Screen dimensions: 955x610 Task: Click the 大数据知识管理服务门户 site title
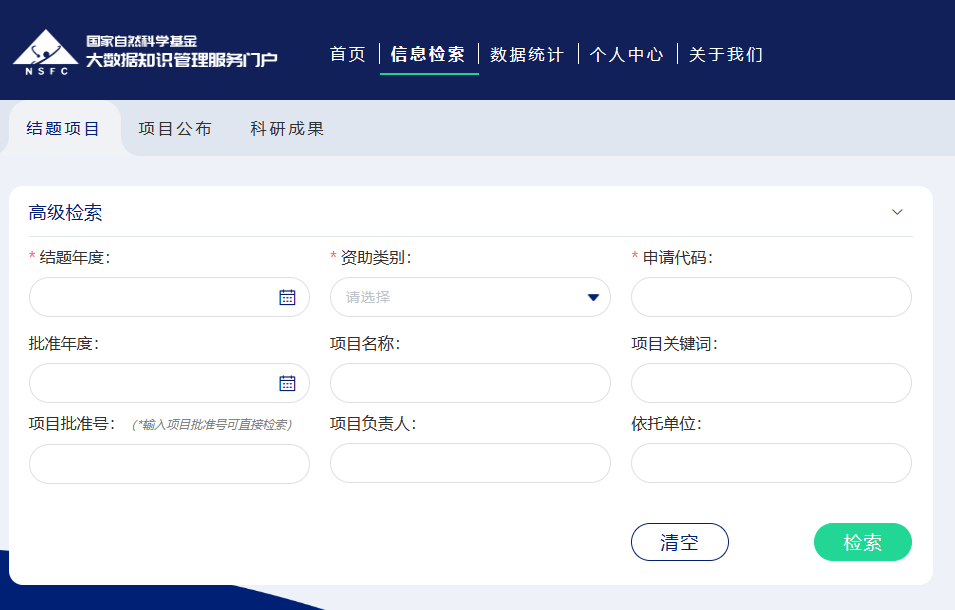(181, 60)
